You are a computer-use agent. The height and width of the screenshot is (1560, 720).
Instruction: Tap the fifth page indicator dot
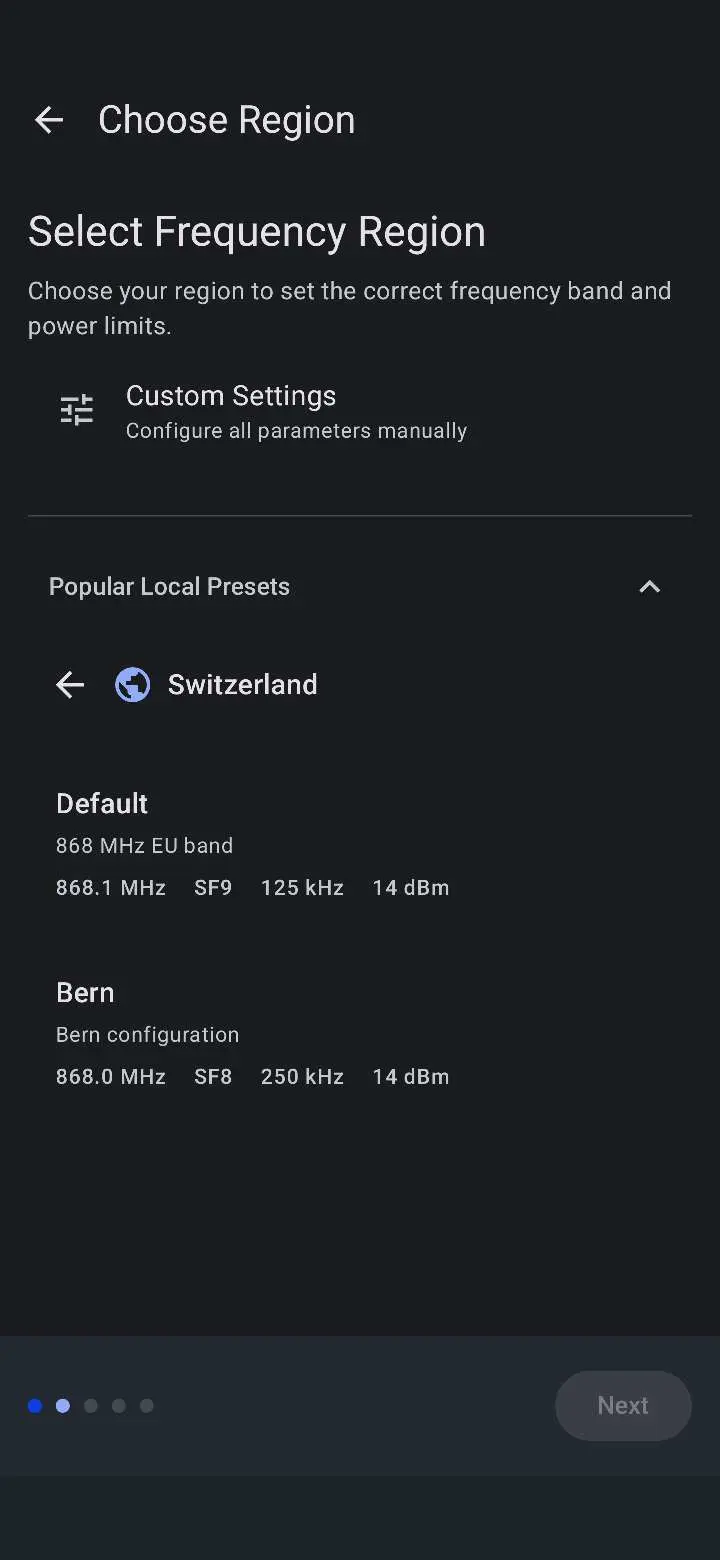coord(147,1406)
